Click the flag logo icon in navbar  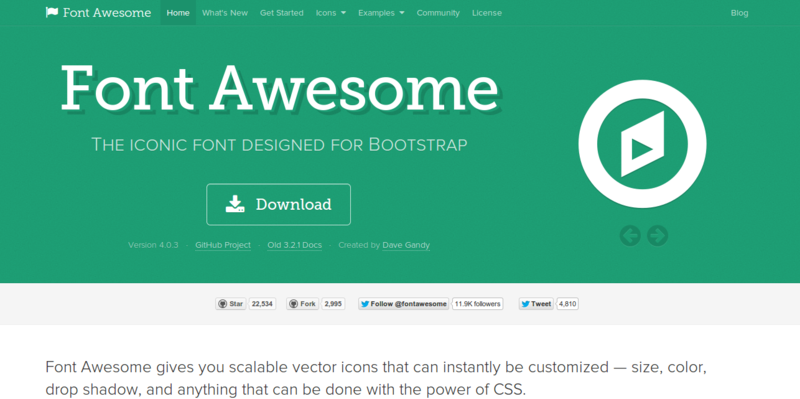click(52, 12)
